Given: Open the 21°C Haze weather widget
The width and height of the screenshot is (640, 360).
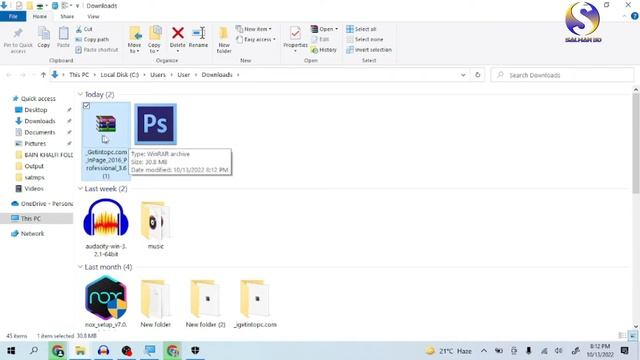Looking at the screenshot, I should (449, 351).
